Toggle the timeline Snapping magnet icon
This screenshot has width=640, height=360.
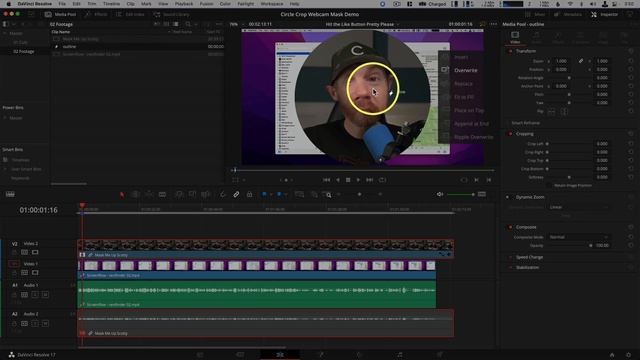[x=222, y=195]
